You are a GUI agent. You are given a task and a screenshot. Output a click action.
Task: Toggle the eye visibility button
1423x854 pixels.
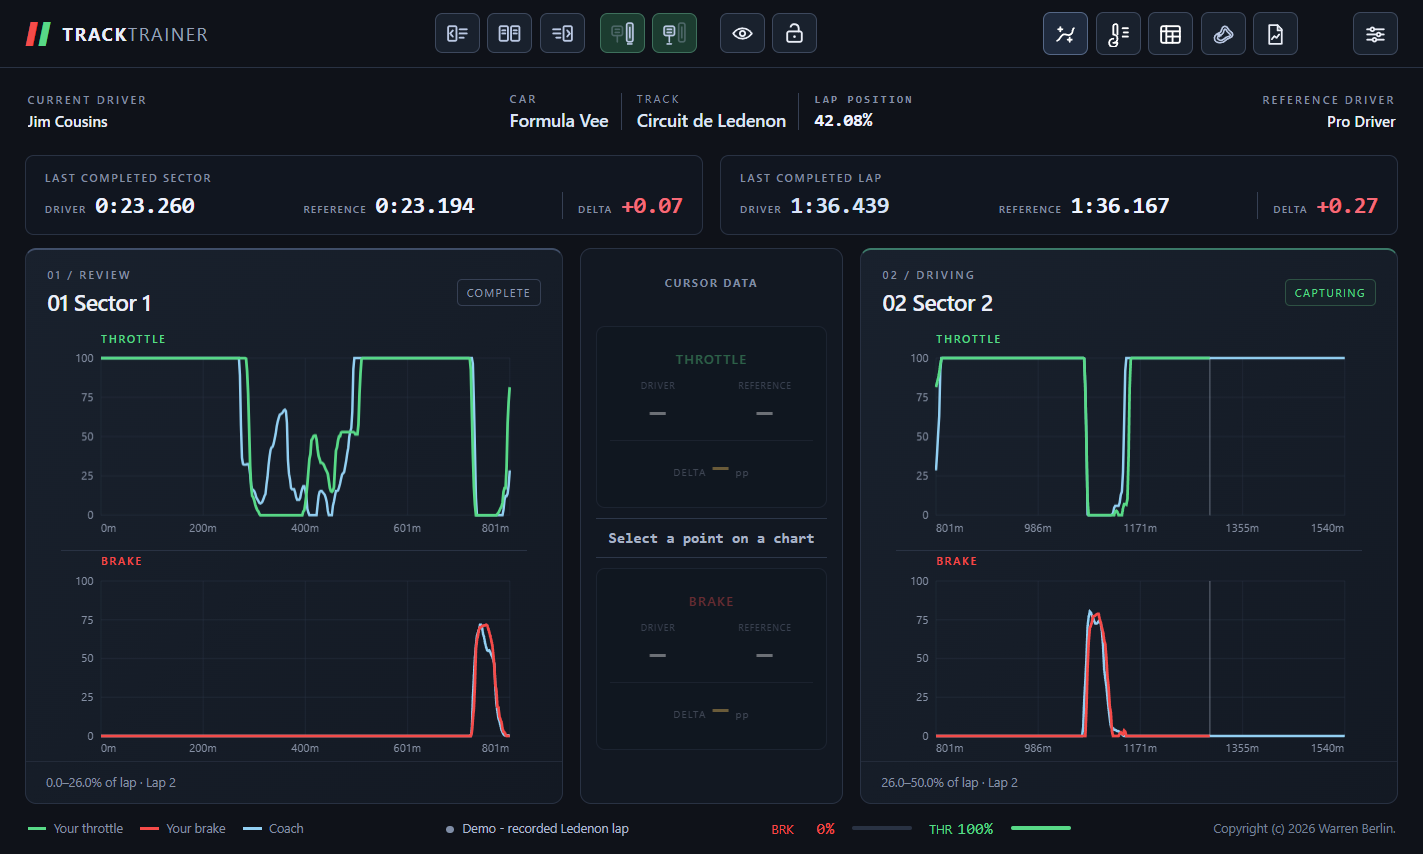click(742, 34)
